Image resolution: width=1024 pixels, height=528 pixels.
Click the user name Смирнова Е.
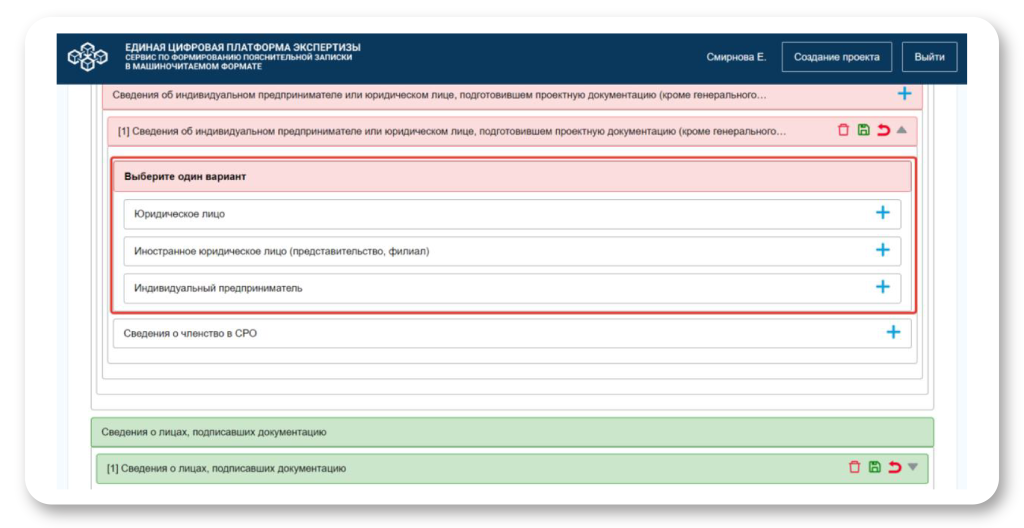click(736, 57)
